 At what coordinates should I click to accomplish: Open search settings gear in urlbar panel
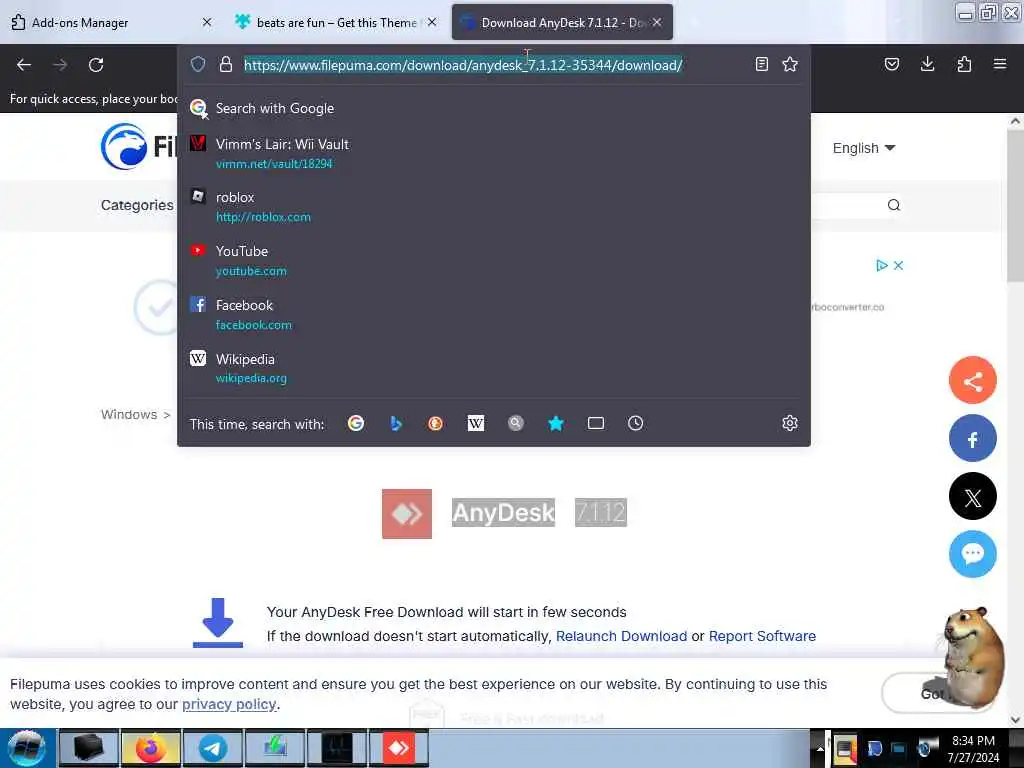(x=790, y=423)
